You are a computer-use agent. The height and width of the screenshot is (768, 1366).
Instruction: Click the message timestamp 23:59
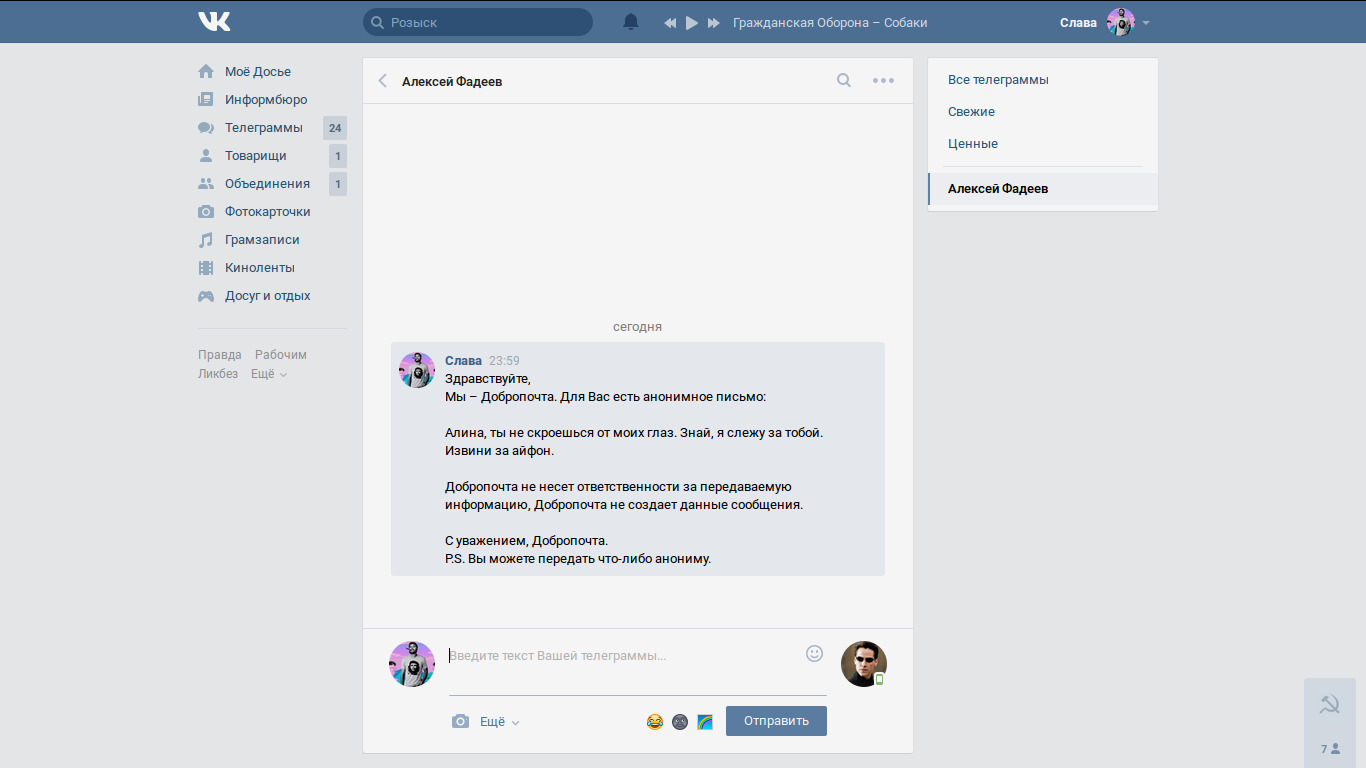click(504, 361)
